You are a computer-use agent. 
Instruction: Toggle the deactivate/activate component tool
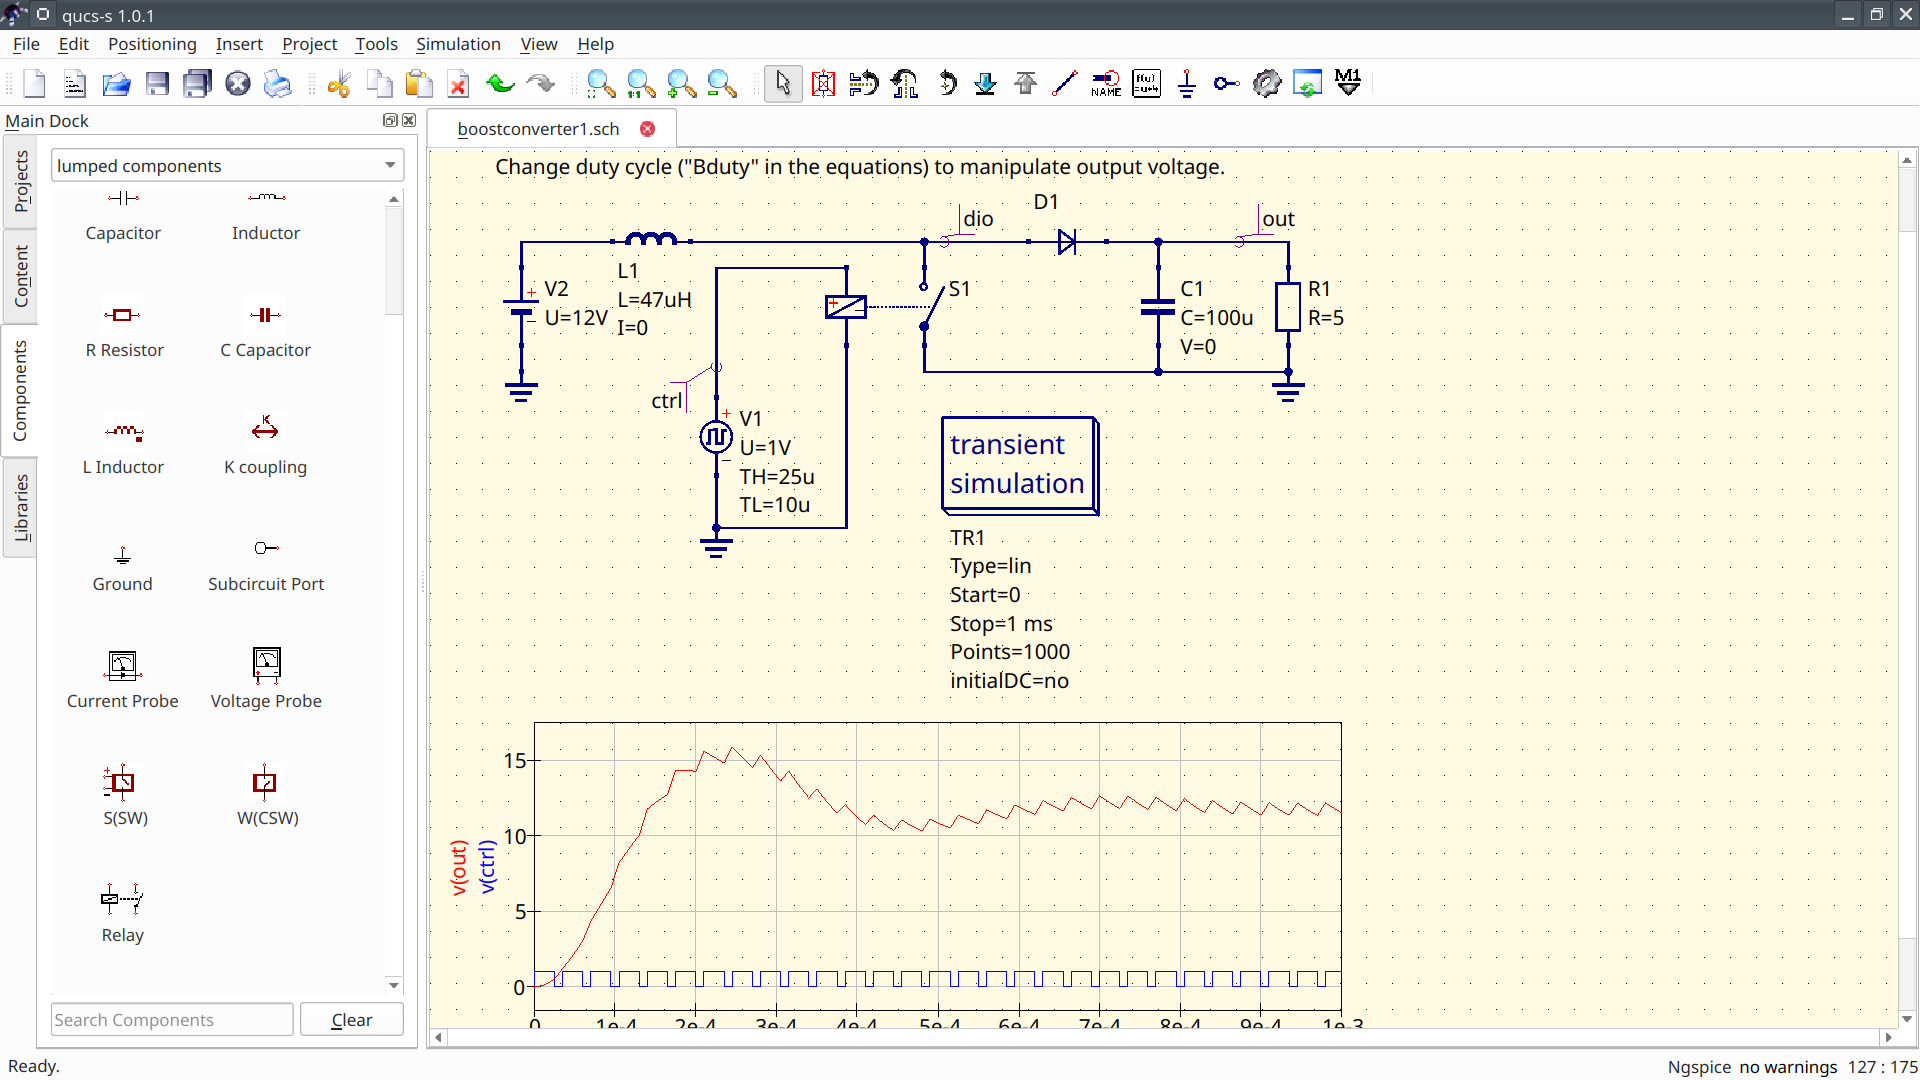point(823,83)
